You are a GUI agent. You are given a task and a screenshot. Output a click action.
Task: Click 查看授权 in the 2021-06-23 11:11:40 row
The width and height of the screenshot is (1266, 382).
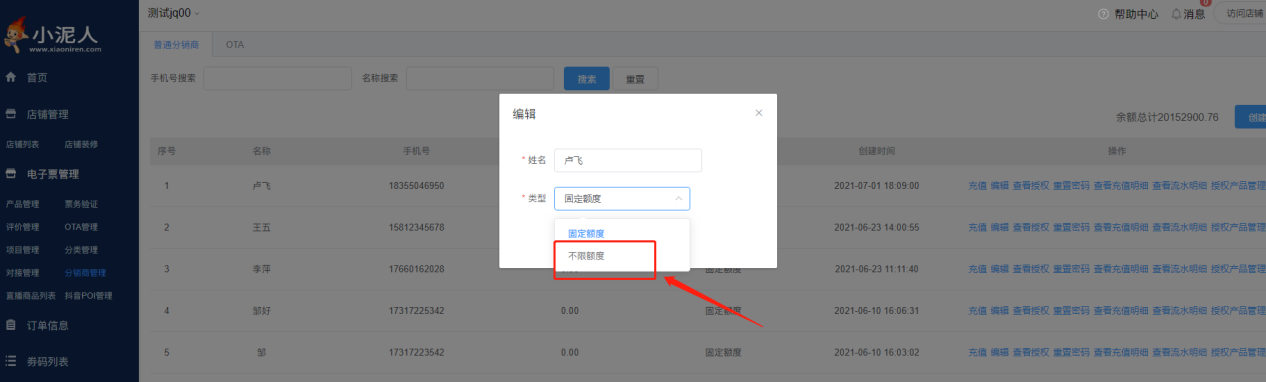click(x=1030, y=269)
